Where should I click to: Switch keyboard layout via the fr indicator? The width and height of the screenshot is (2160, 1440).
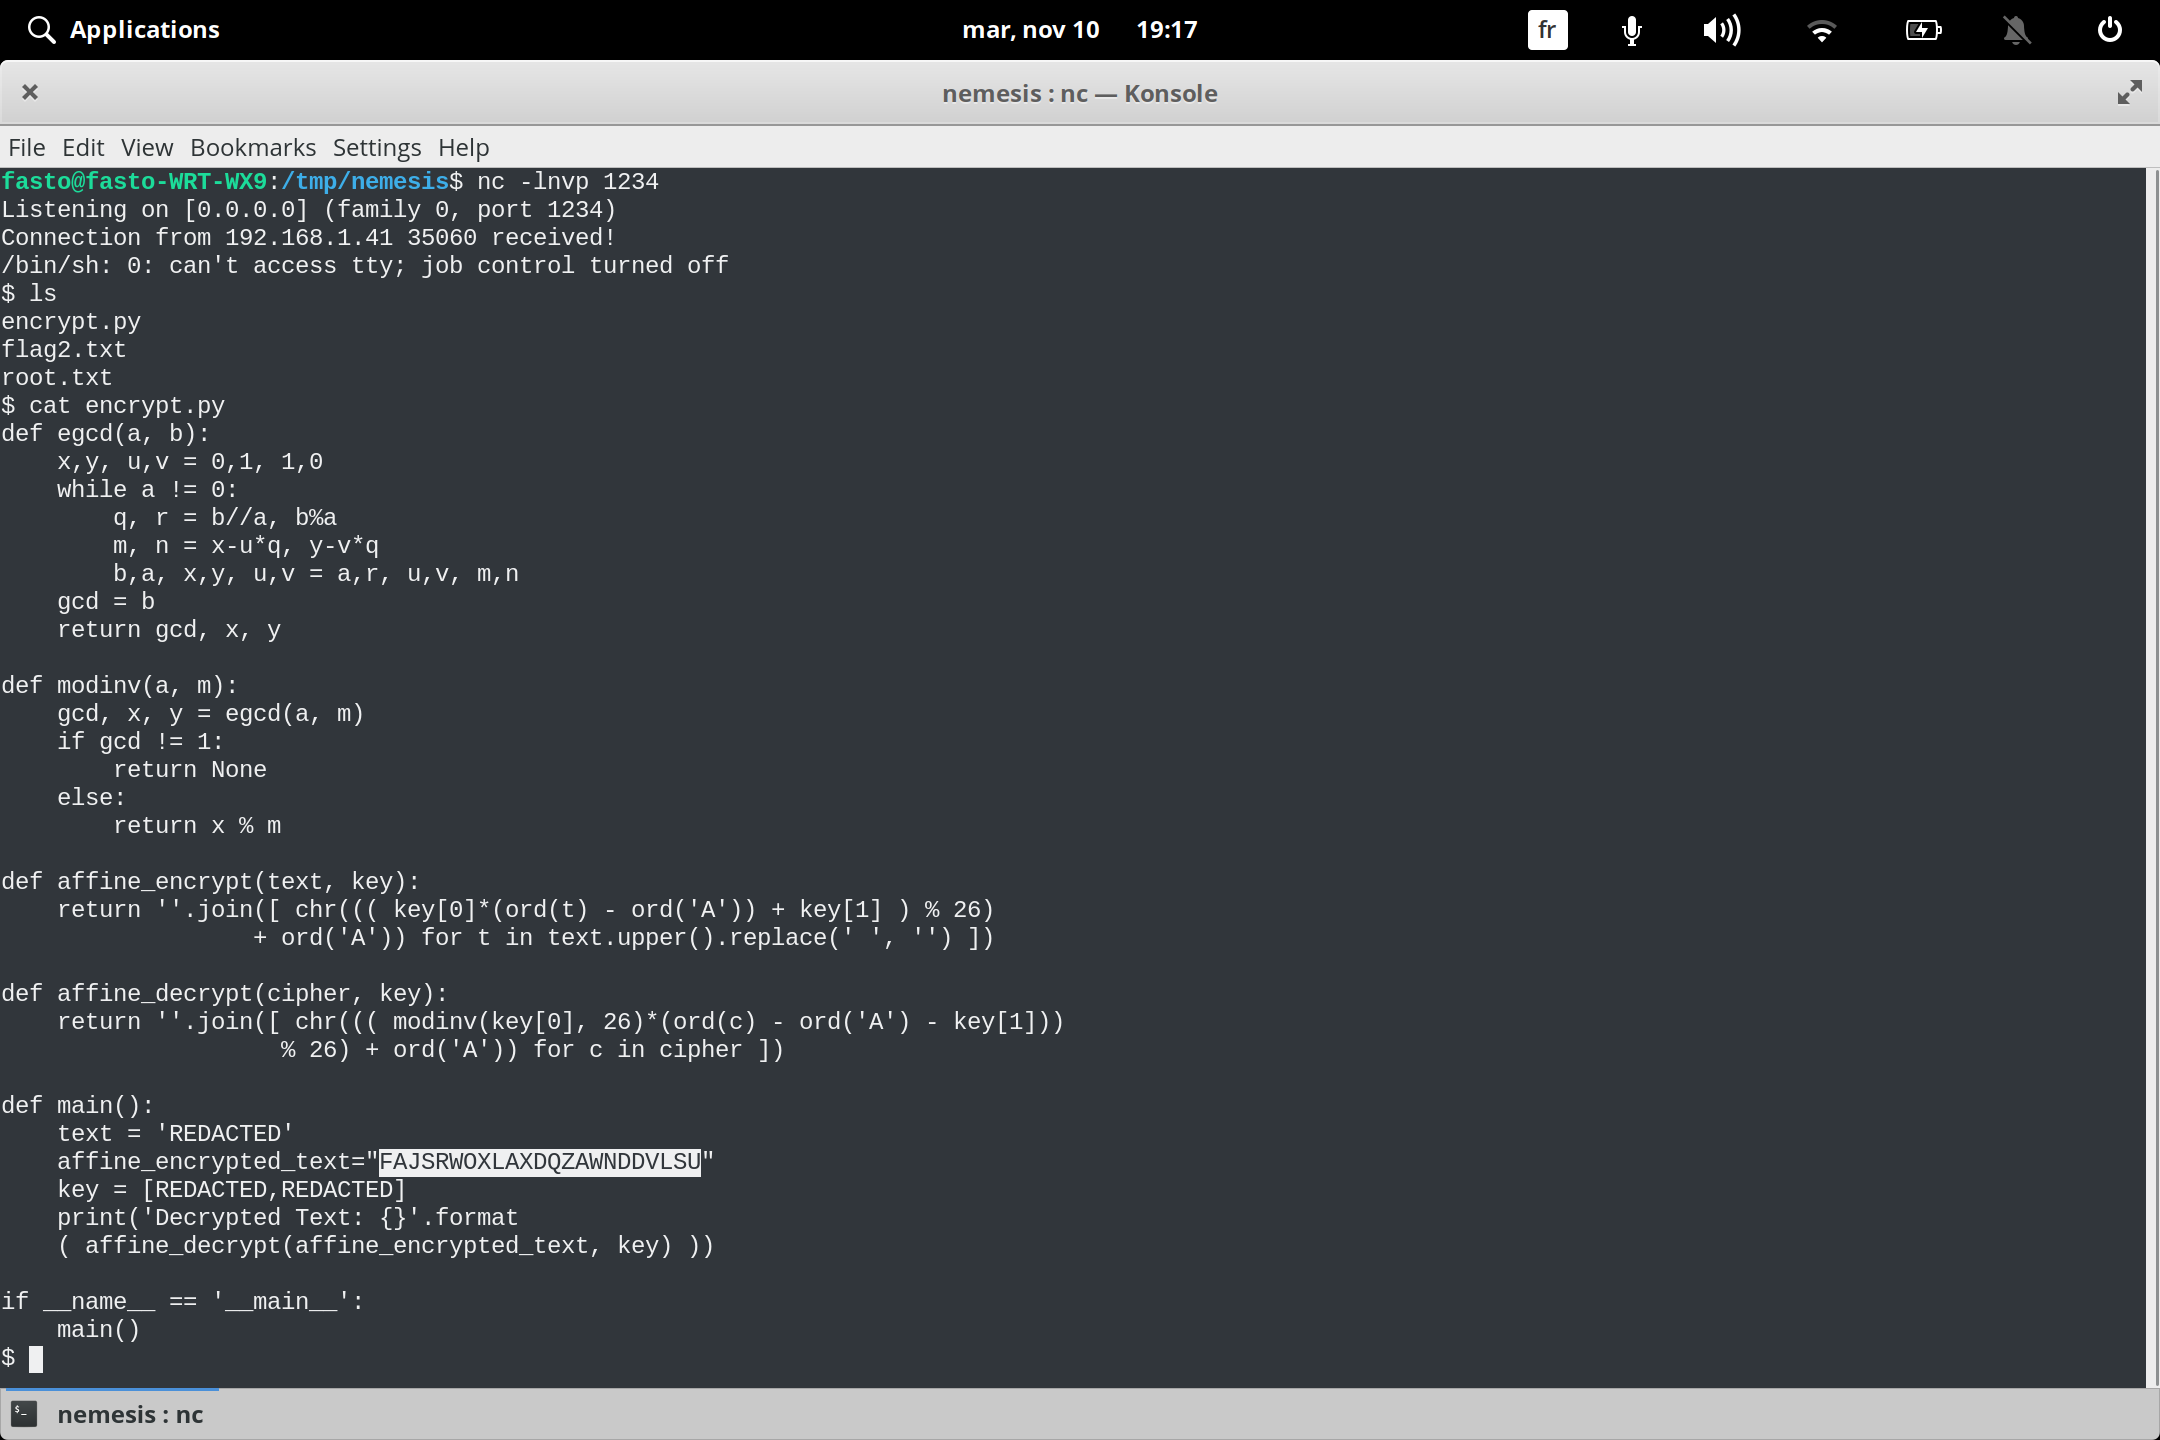tap(1546, 30)
